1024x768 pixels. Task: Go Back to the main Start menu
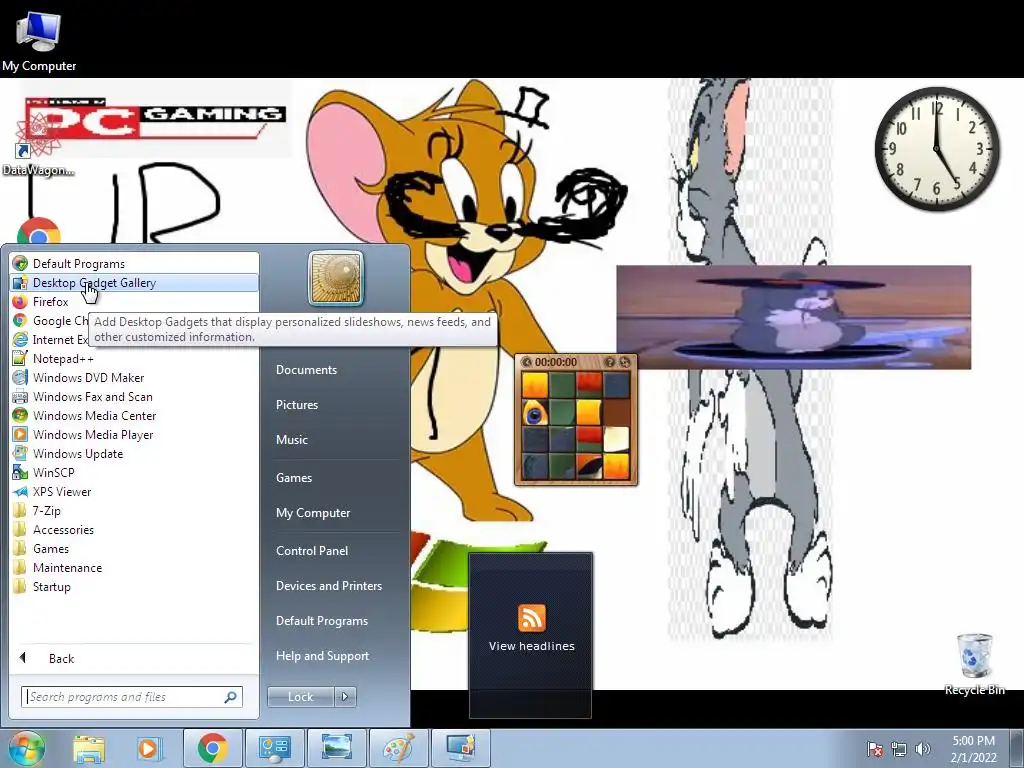(134, 658)
